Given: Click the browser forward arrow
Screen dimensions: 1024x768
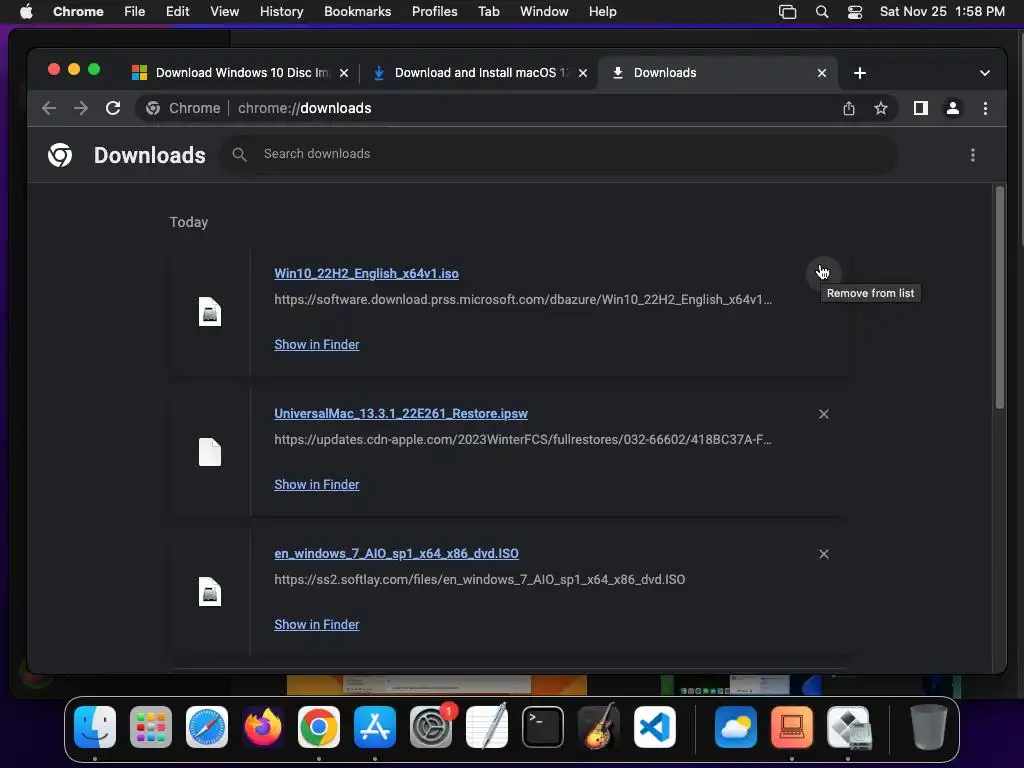Looking at the screenshot, I should coord(81,108).
